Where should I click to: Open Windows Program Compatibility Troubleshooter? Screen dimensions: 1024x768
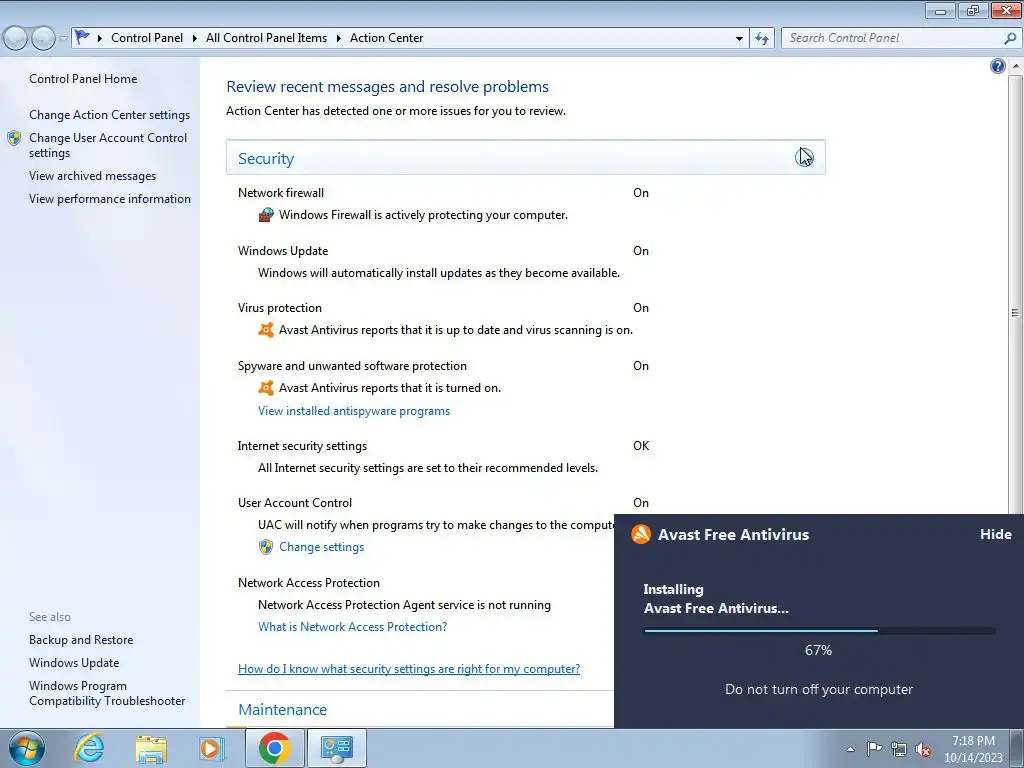click(107, 693)
